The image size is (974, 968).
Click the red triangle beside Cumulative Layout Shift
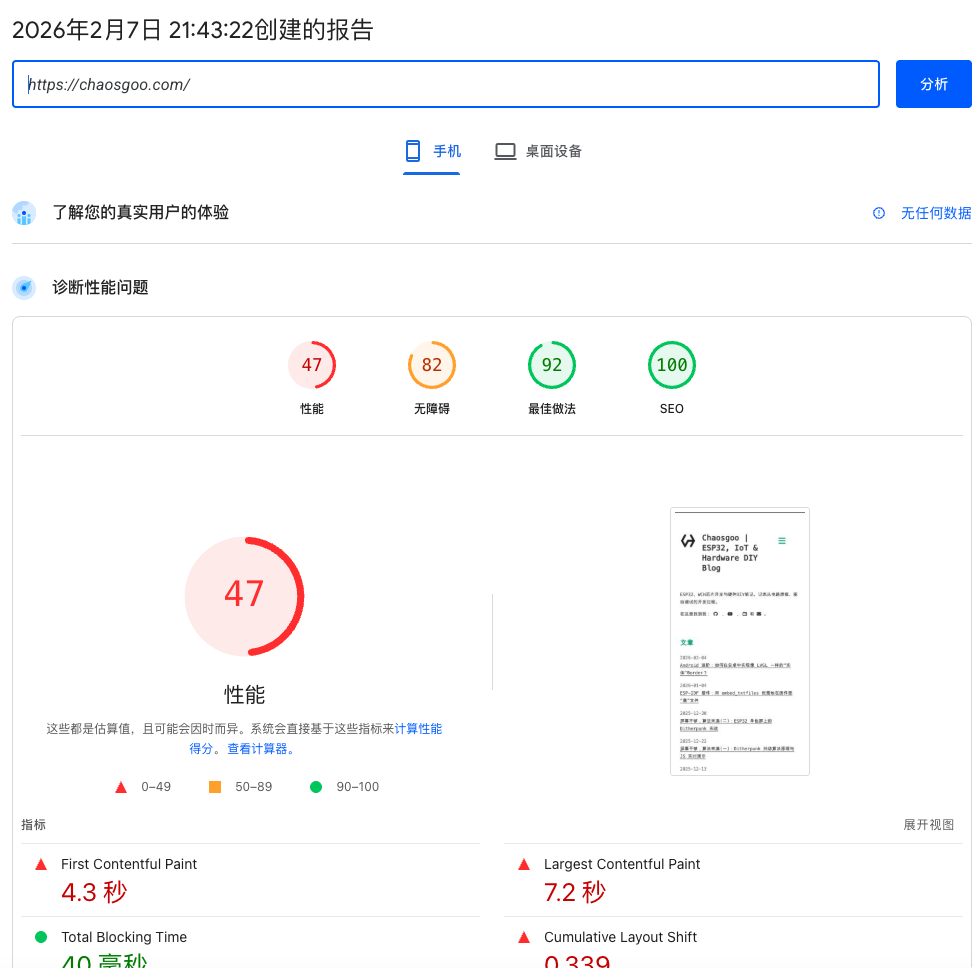pos(524,936)
